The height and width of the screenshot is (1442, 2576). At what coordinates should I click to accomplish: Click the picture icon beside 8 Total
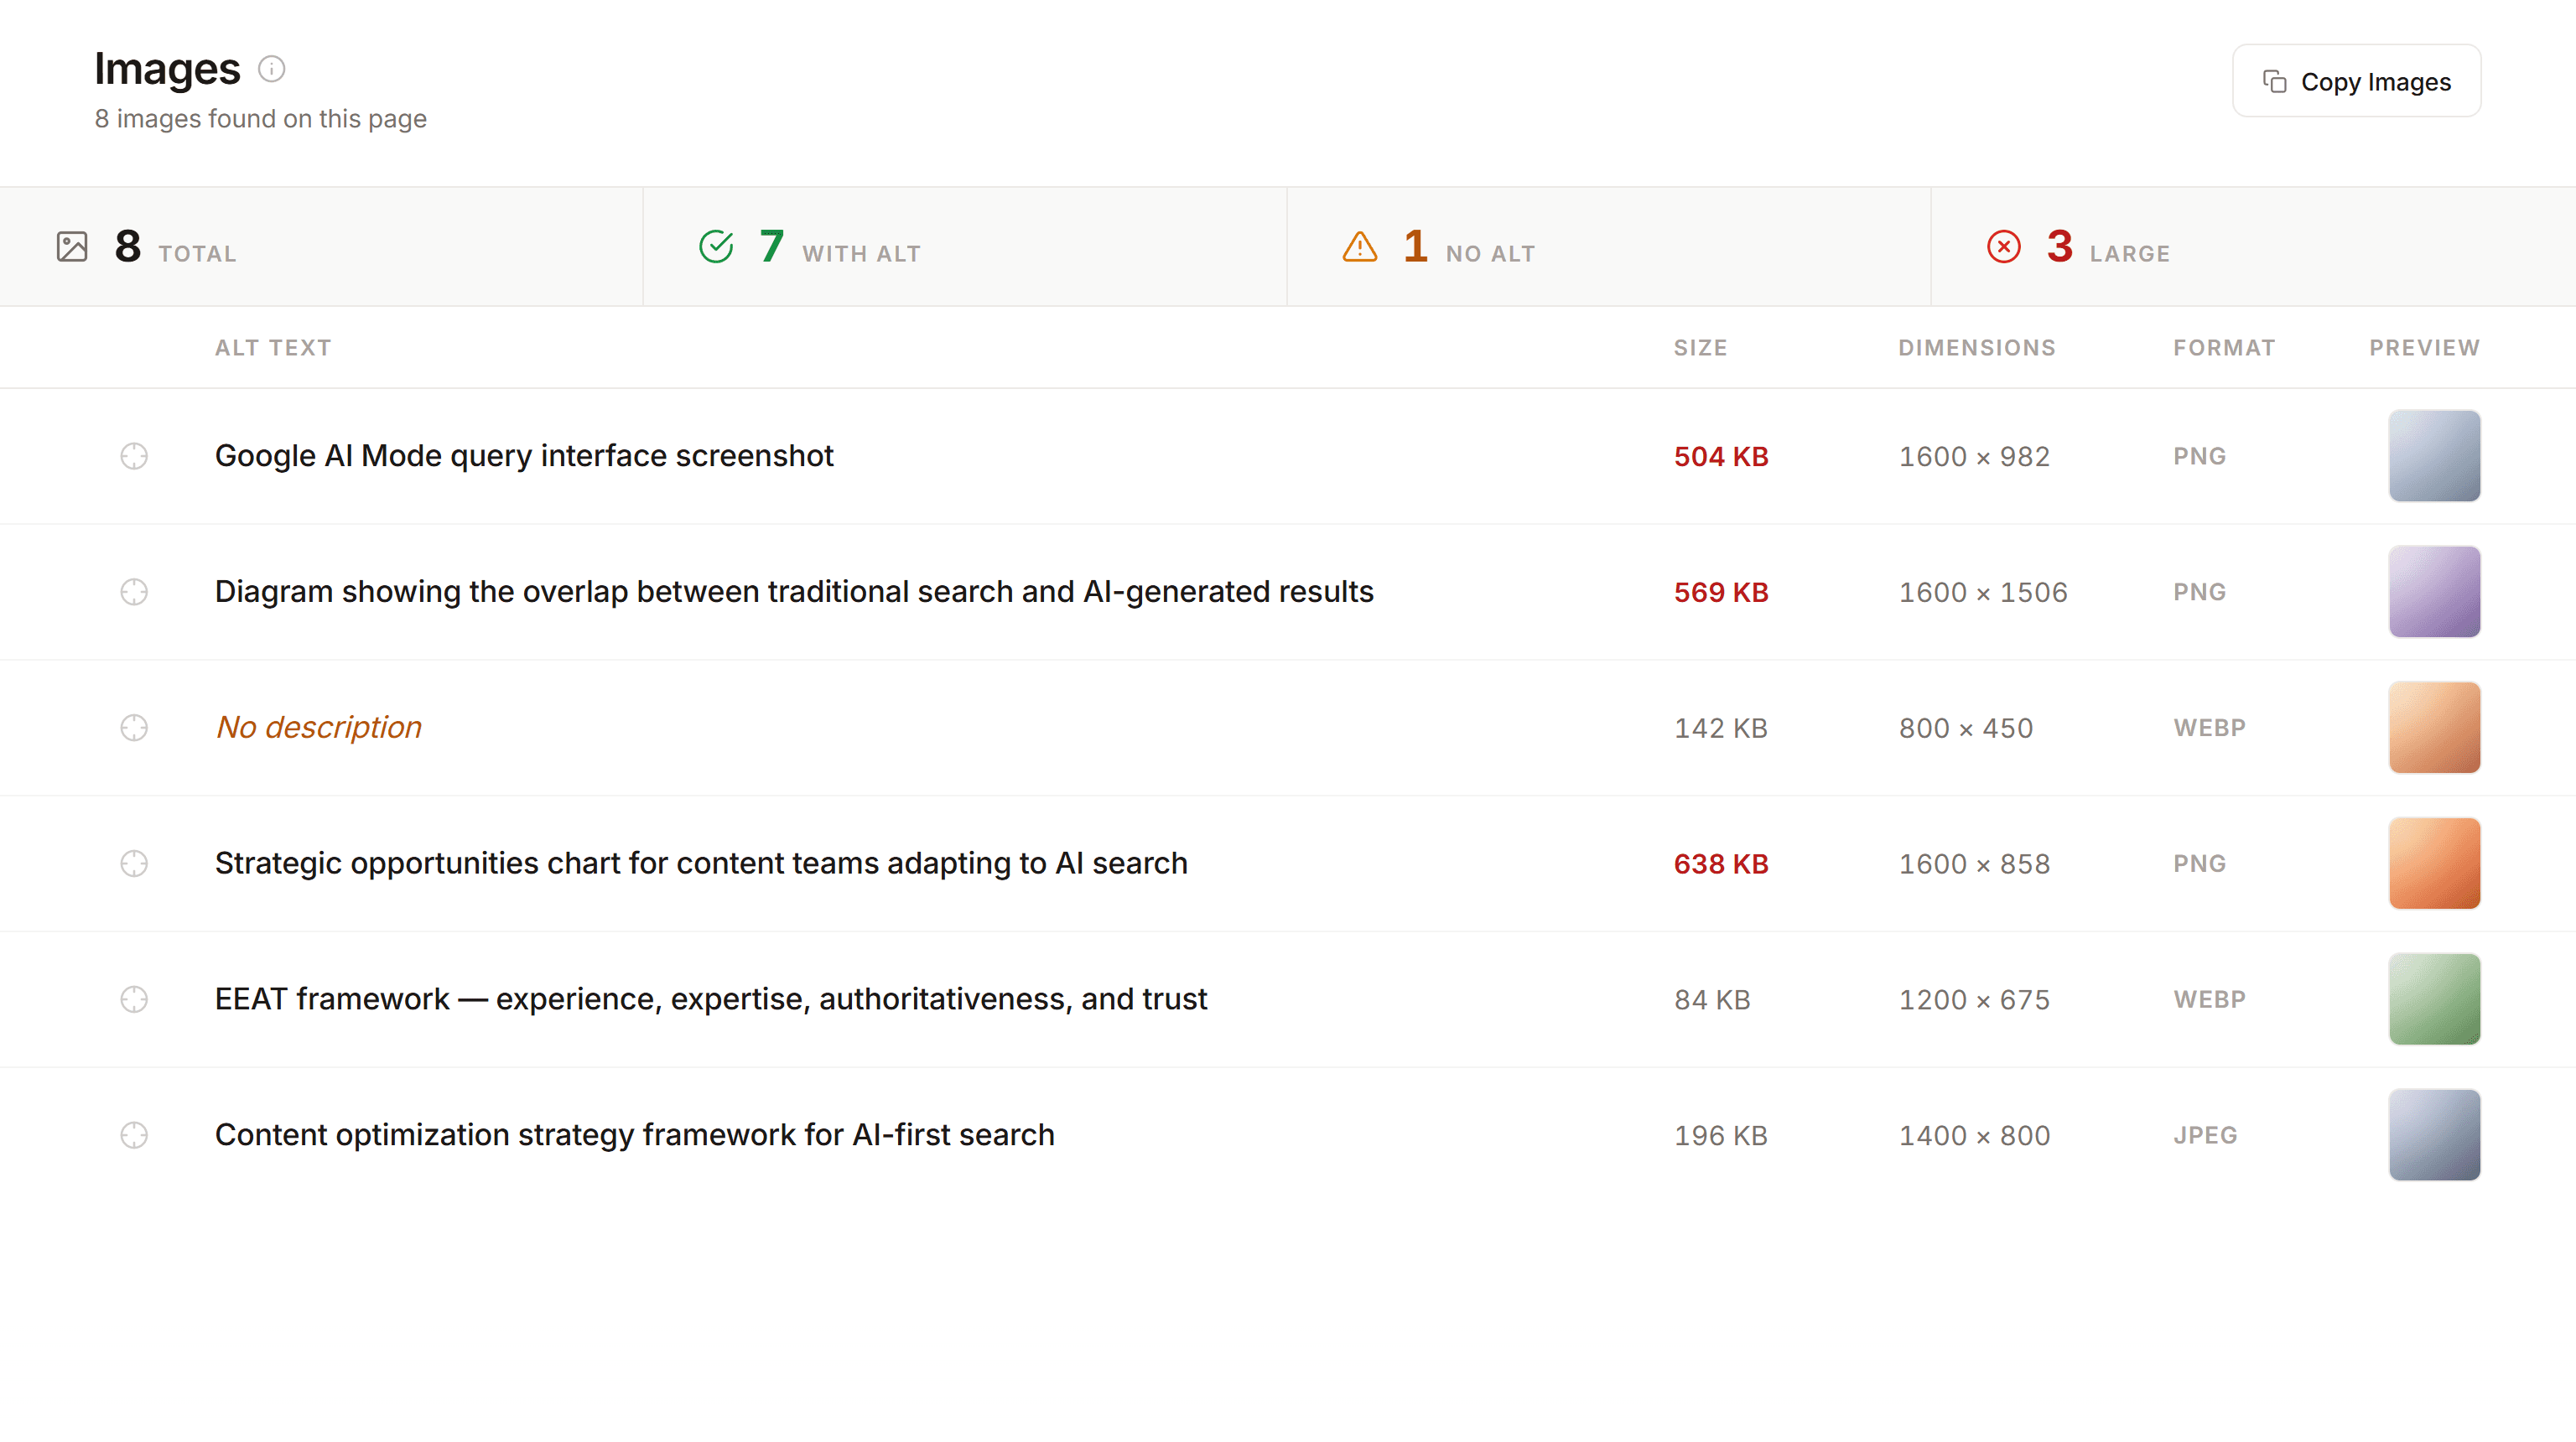[x=72, y=246]
